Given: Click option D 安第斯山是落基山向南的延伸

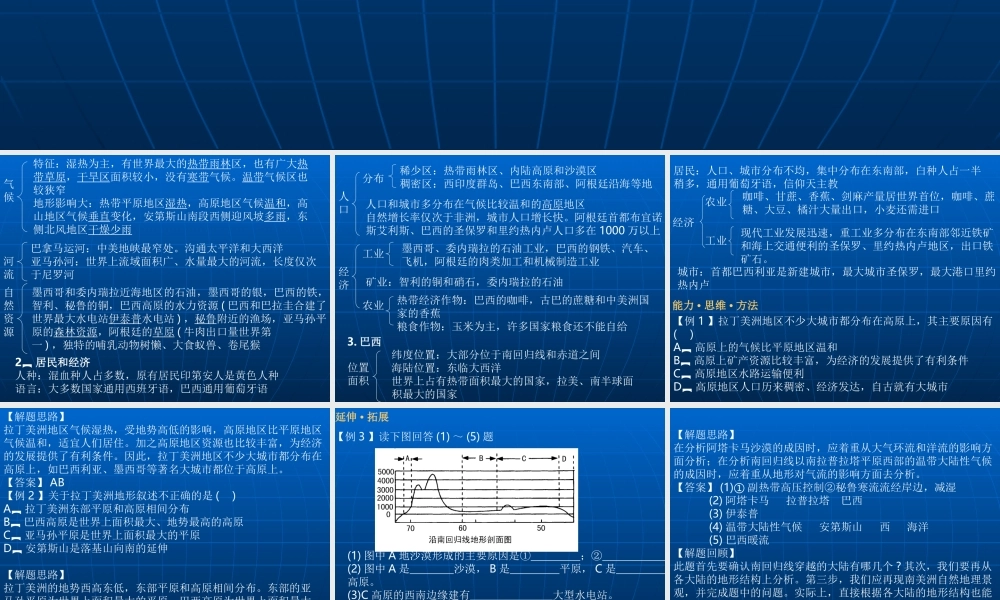Looking at the screenshot, I should 85,548.
